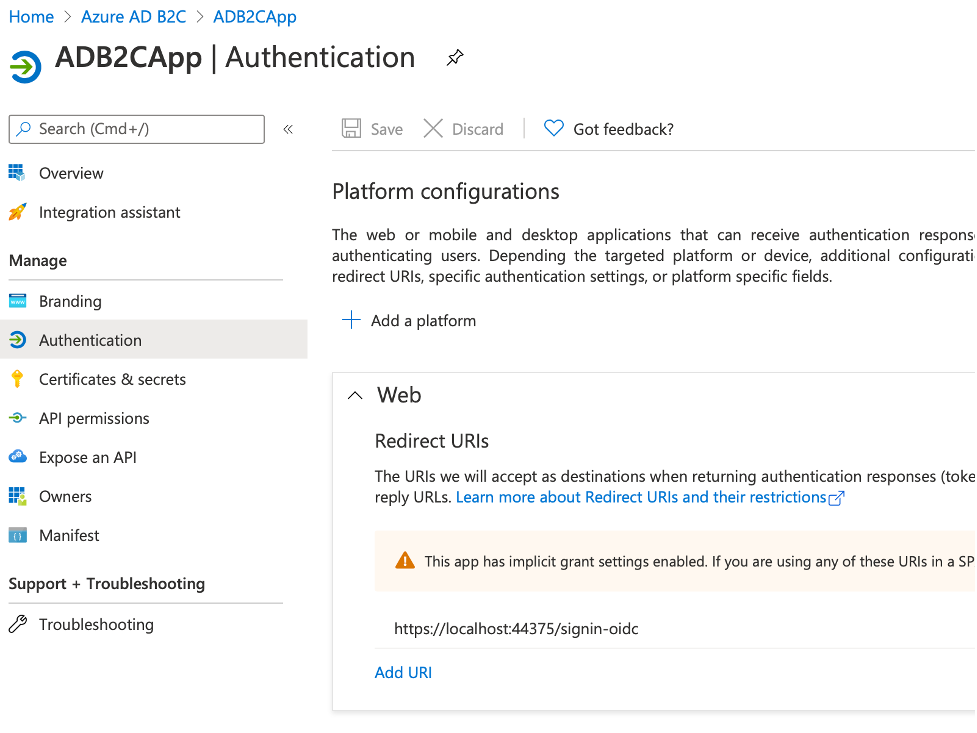Image resolution: width=977 pixels, height=733 pixels.
Task: Click the pin icon next to Authentication title
Action: coord(455,59)
